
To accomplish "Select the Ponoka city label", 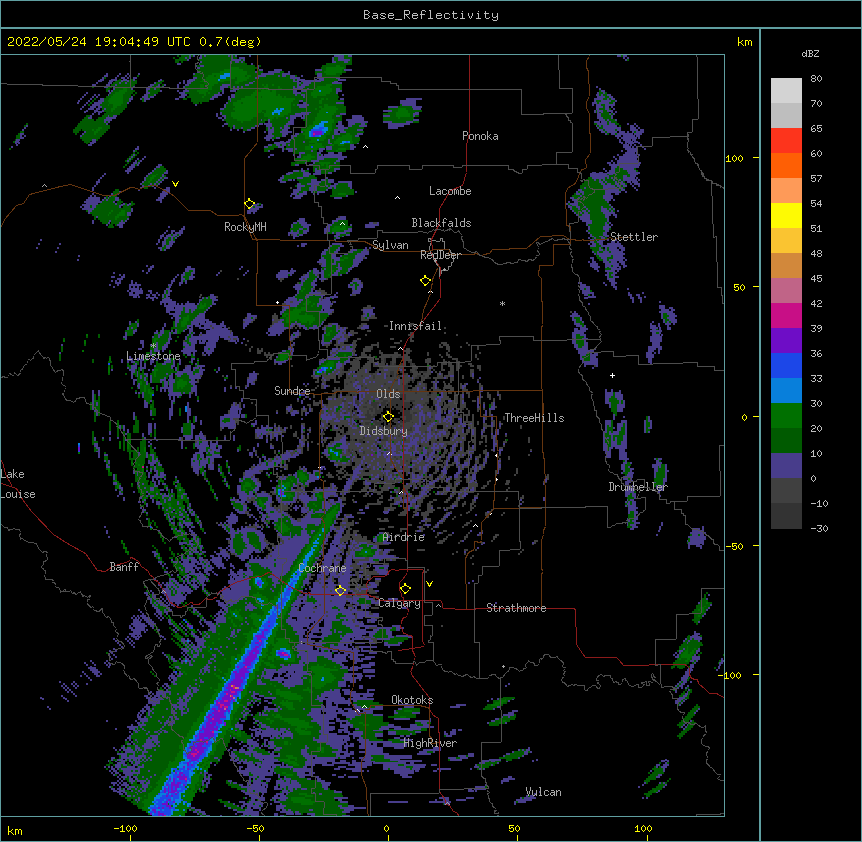I will pos(480,136).
